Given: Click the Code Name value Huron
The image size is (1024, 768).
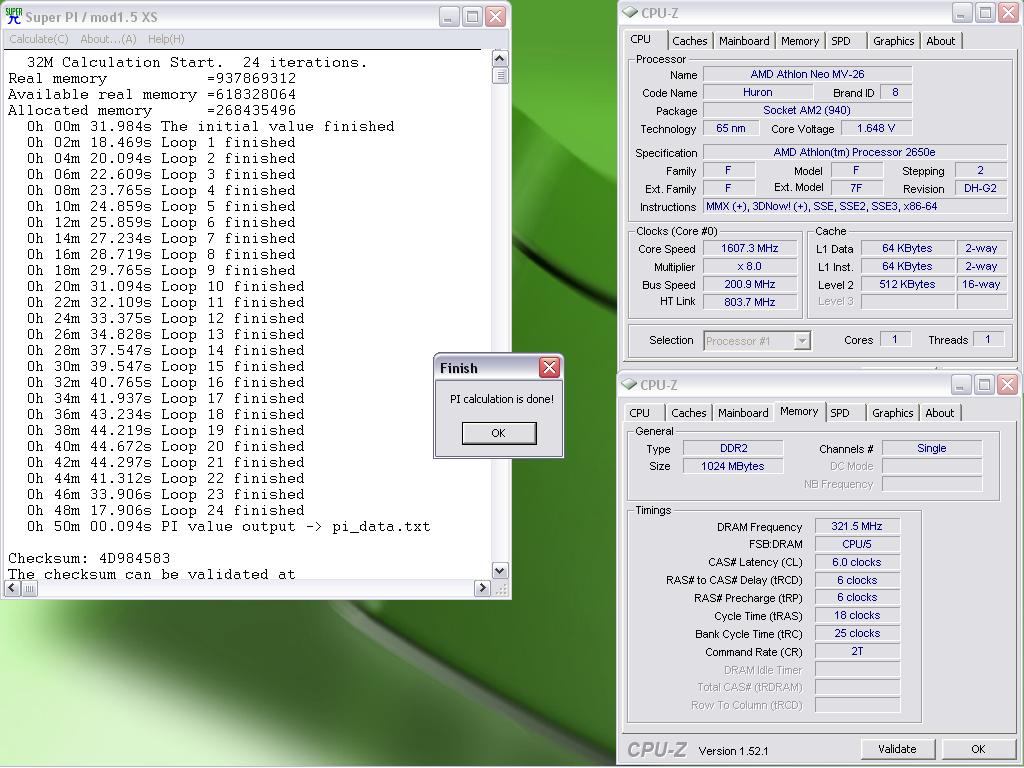Looking at the screenshot, I should tap(758, 93).
